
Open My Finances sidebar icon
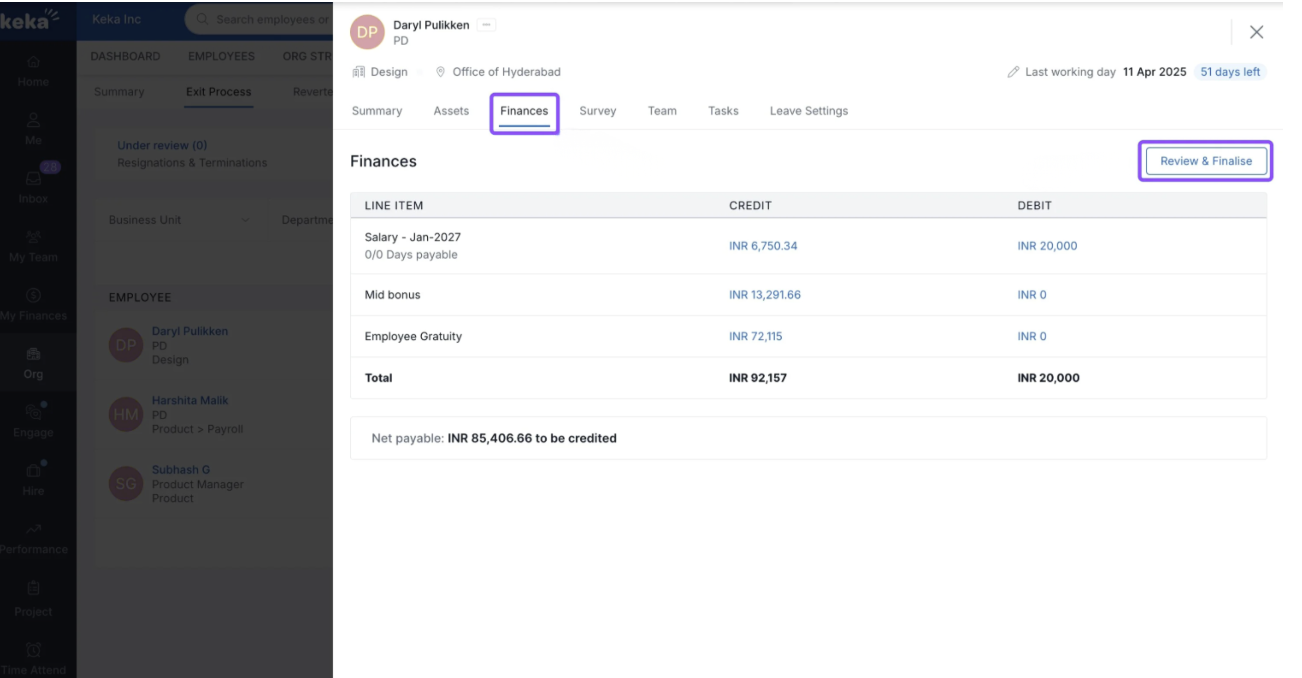[x=33, y=296]
